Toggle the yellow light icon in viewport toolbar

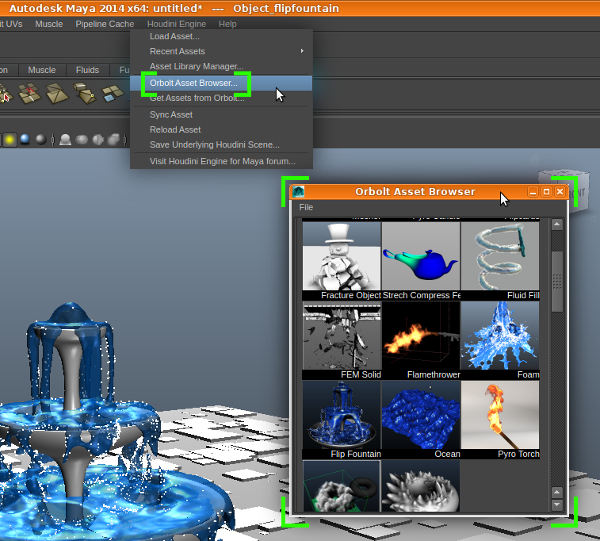10,140
